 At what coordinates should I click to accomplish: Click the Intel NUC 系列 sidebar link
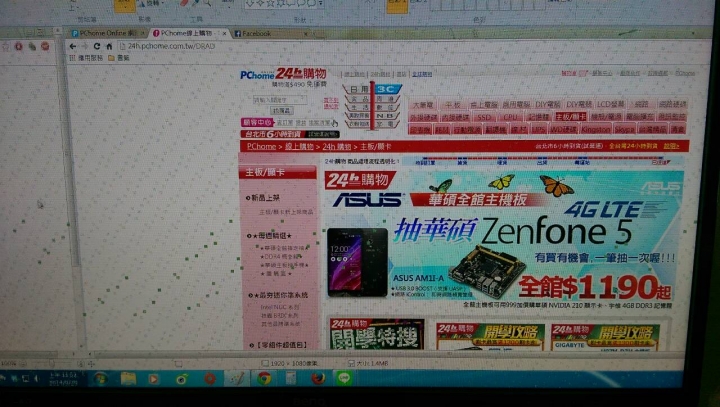coord(280,307)
